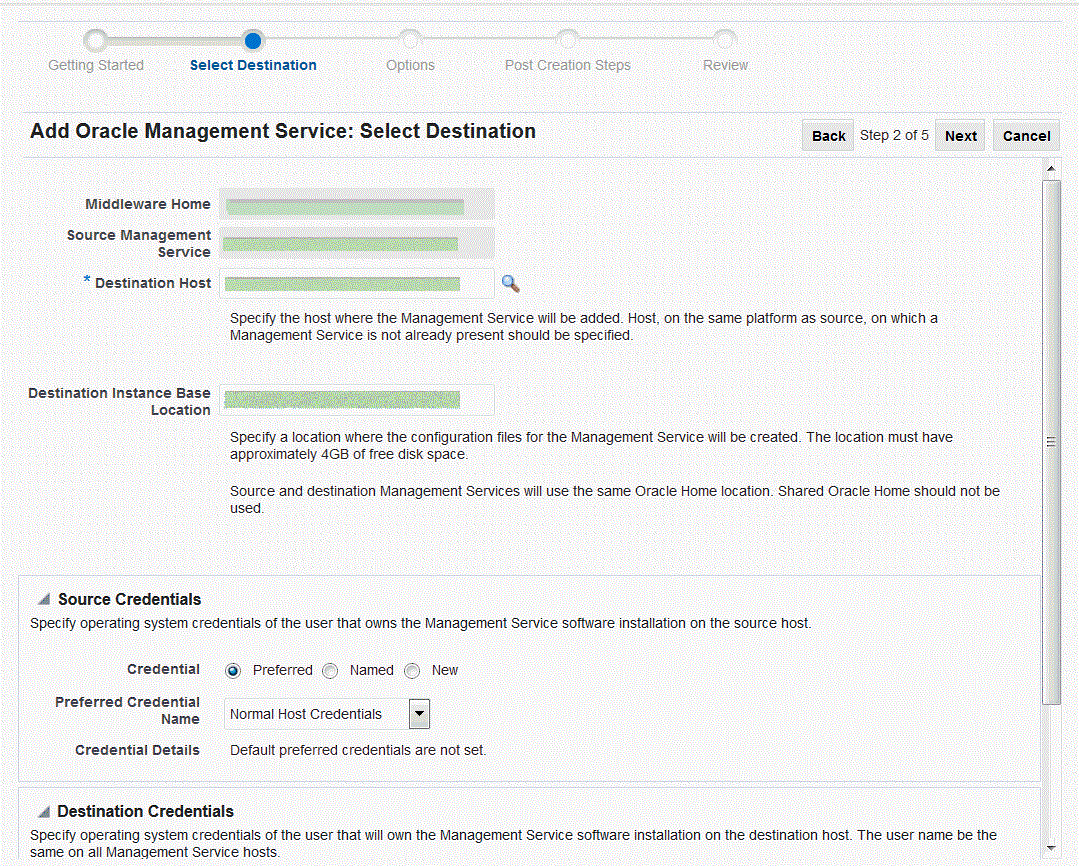Click the Options step circle
The width and height of the screenshot is (1079, 866).
(410, 40)
